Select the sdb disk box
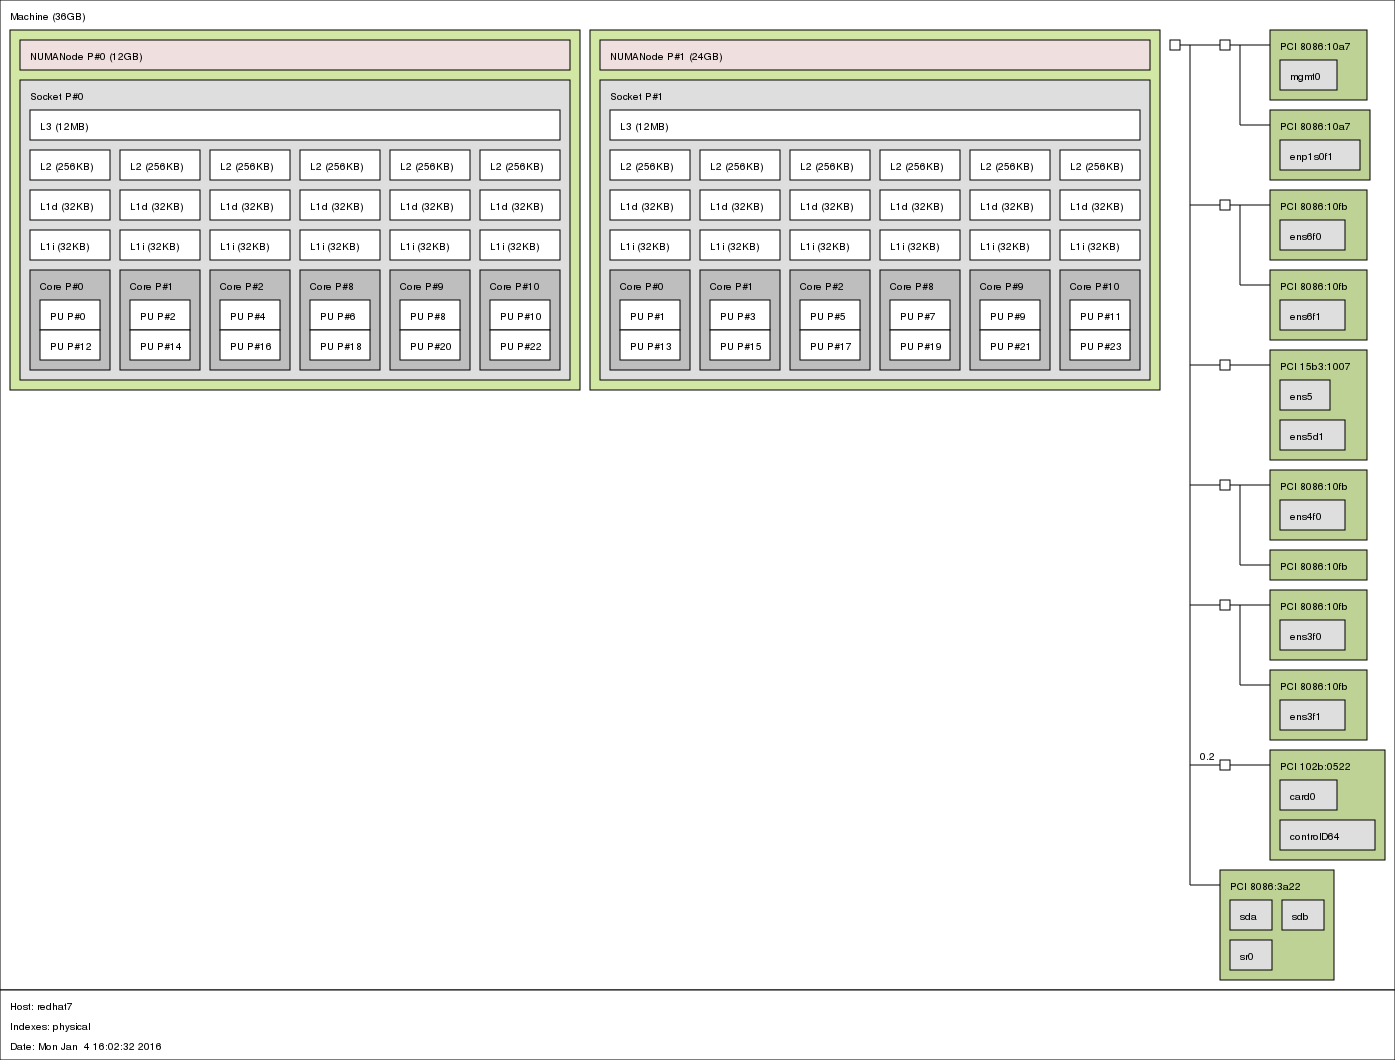 click(1302, 916)
